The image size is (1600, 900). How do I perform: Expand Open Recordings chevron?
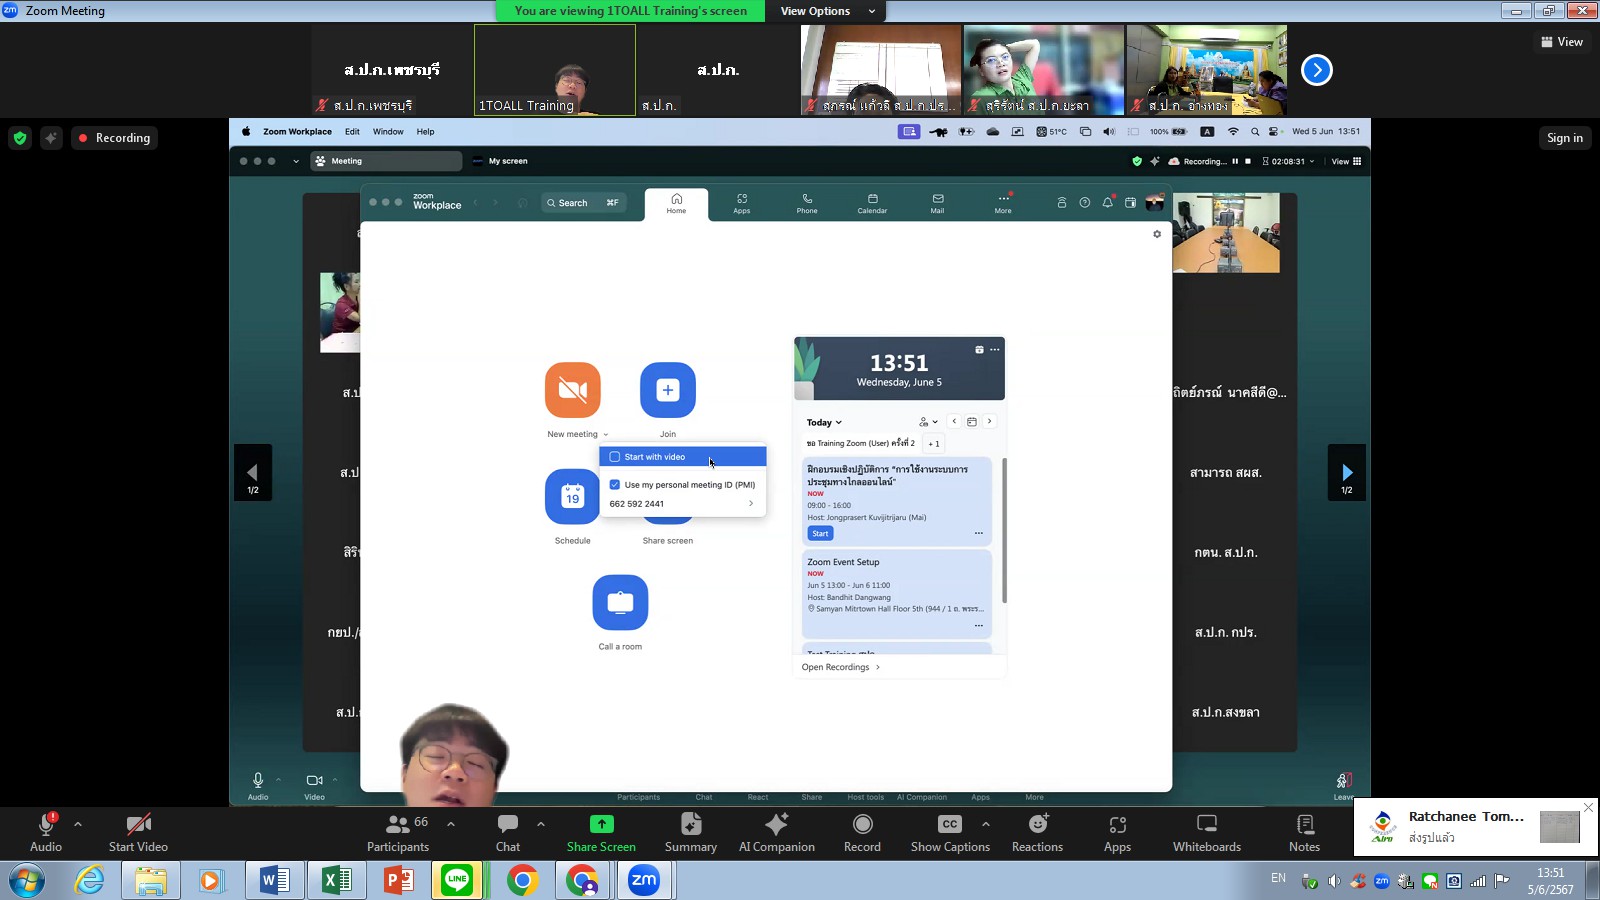click(x=878, y=667)
